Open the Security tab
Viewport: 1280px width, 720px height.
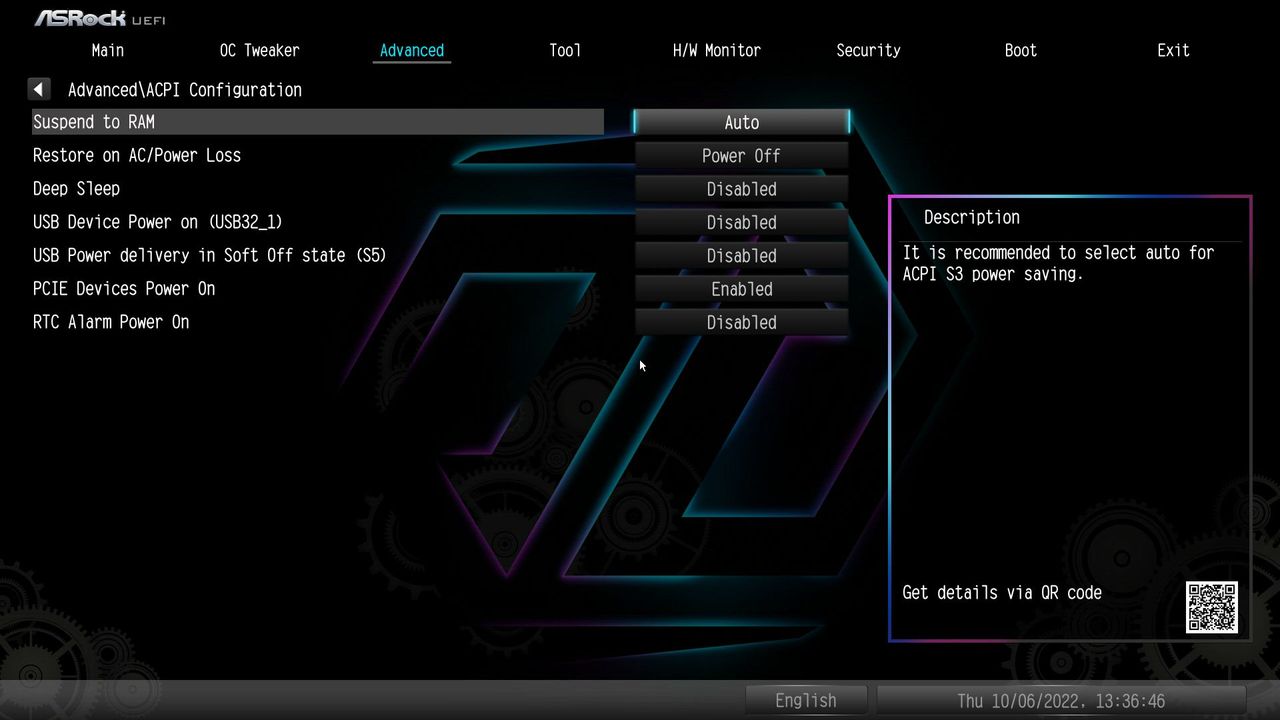pos(868,50)
